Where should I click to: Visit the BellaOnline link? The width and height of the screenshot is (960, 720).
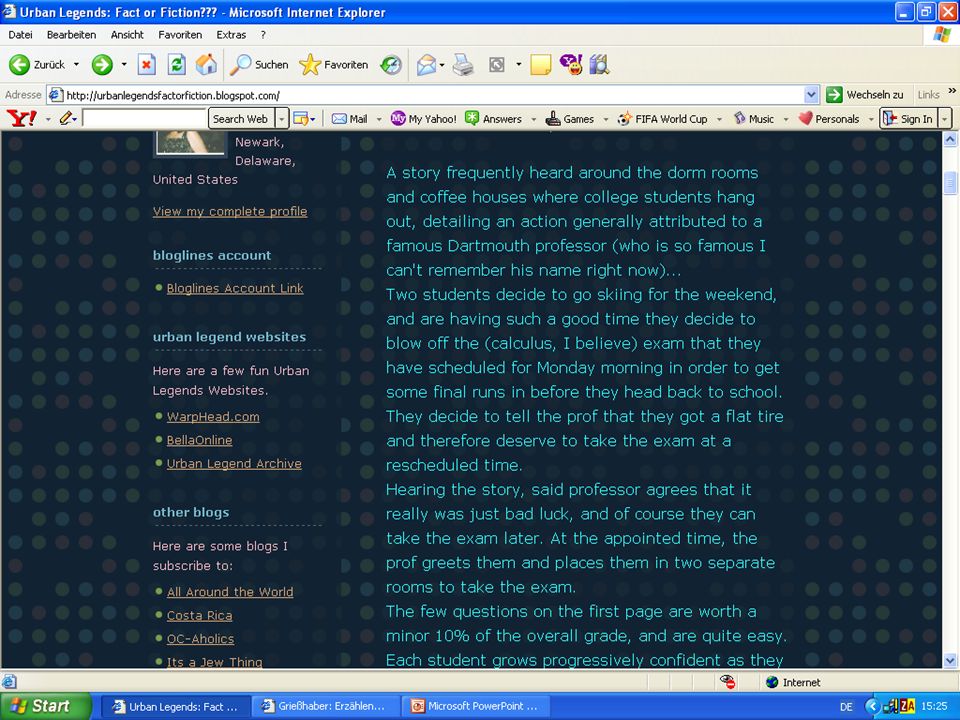tap(200, 440)
